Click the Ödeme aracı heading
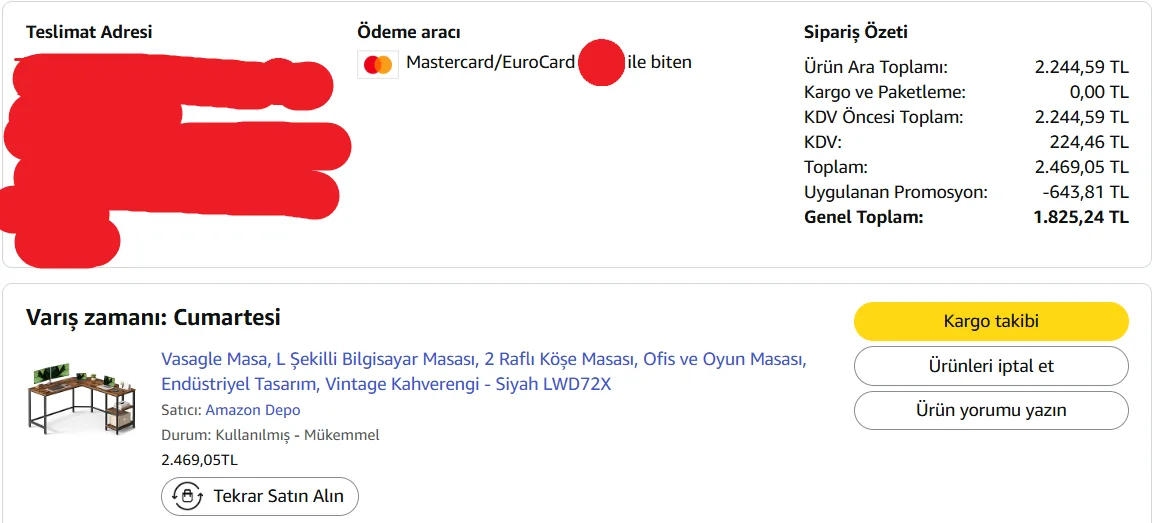Viewport: 1163px width, 523px height. (x=408, y=32)
